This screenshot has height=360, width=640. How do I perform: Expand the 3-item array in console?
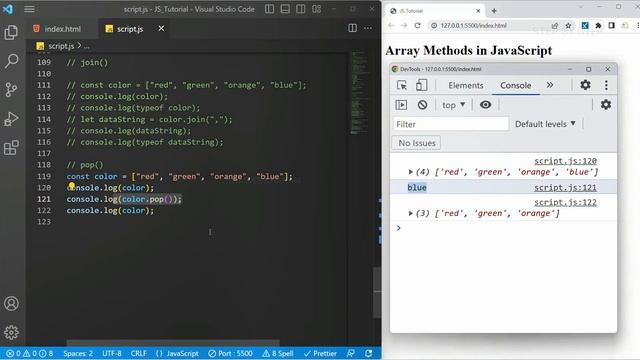[x=411, y=213]
